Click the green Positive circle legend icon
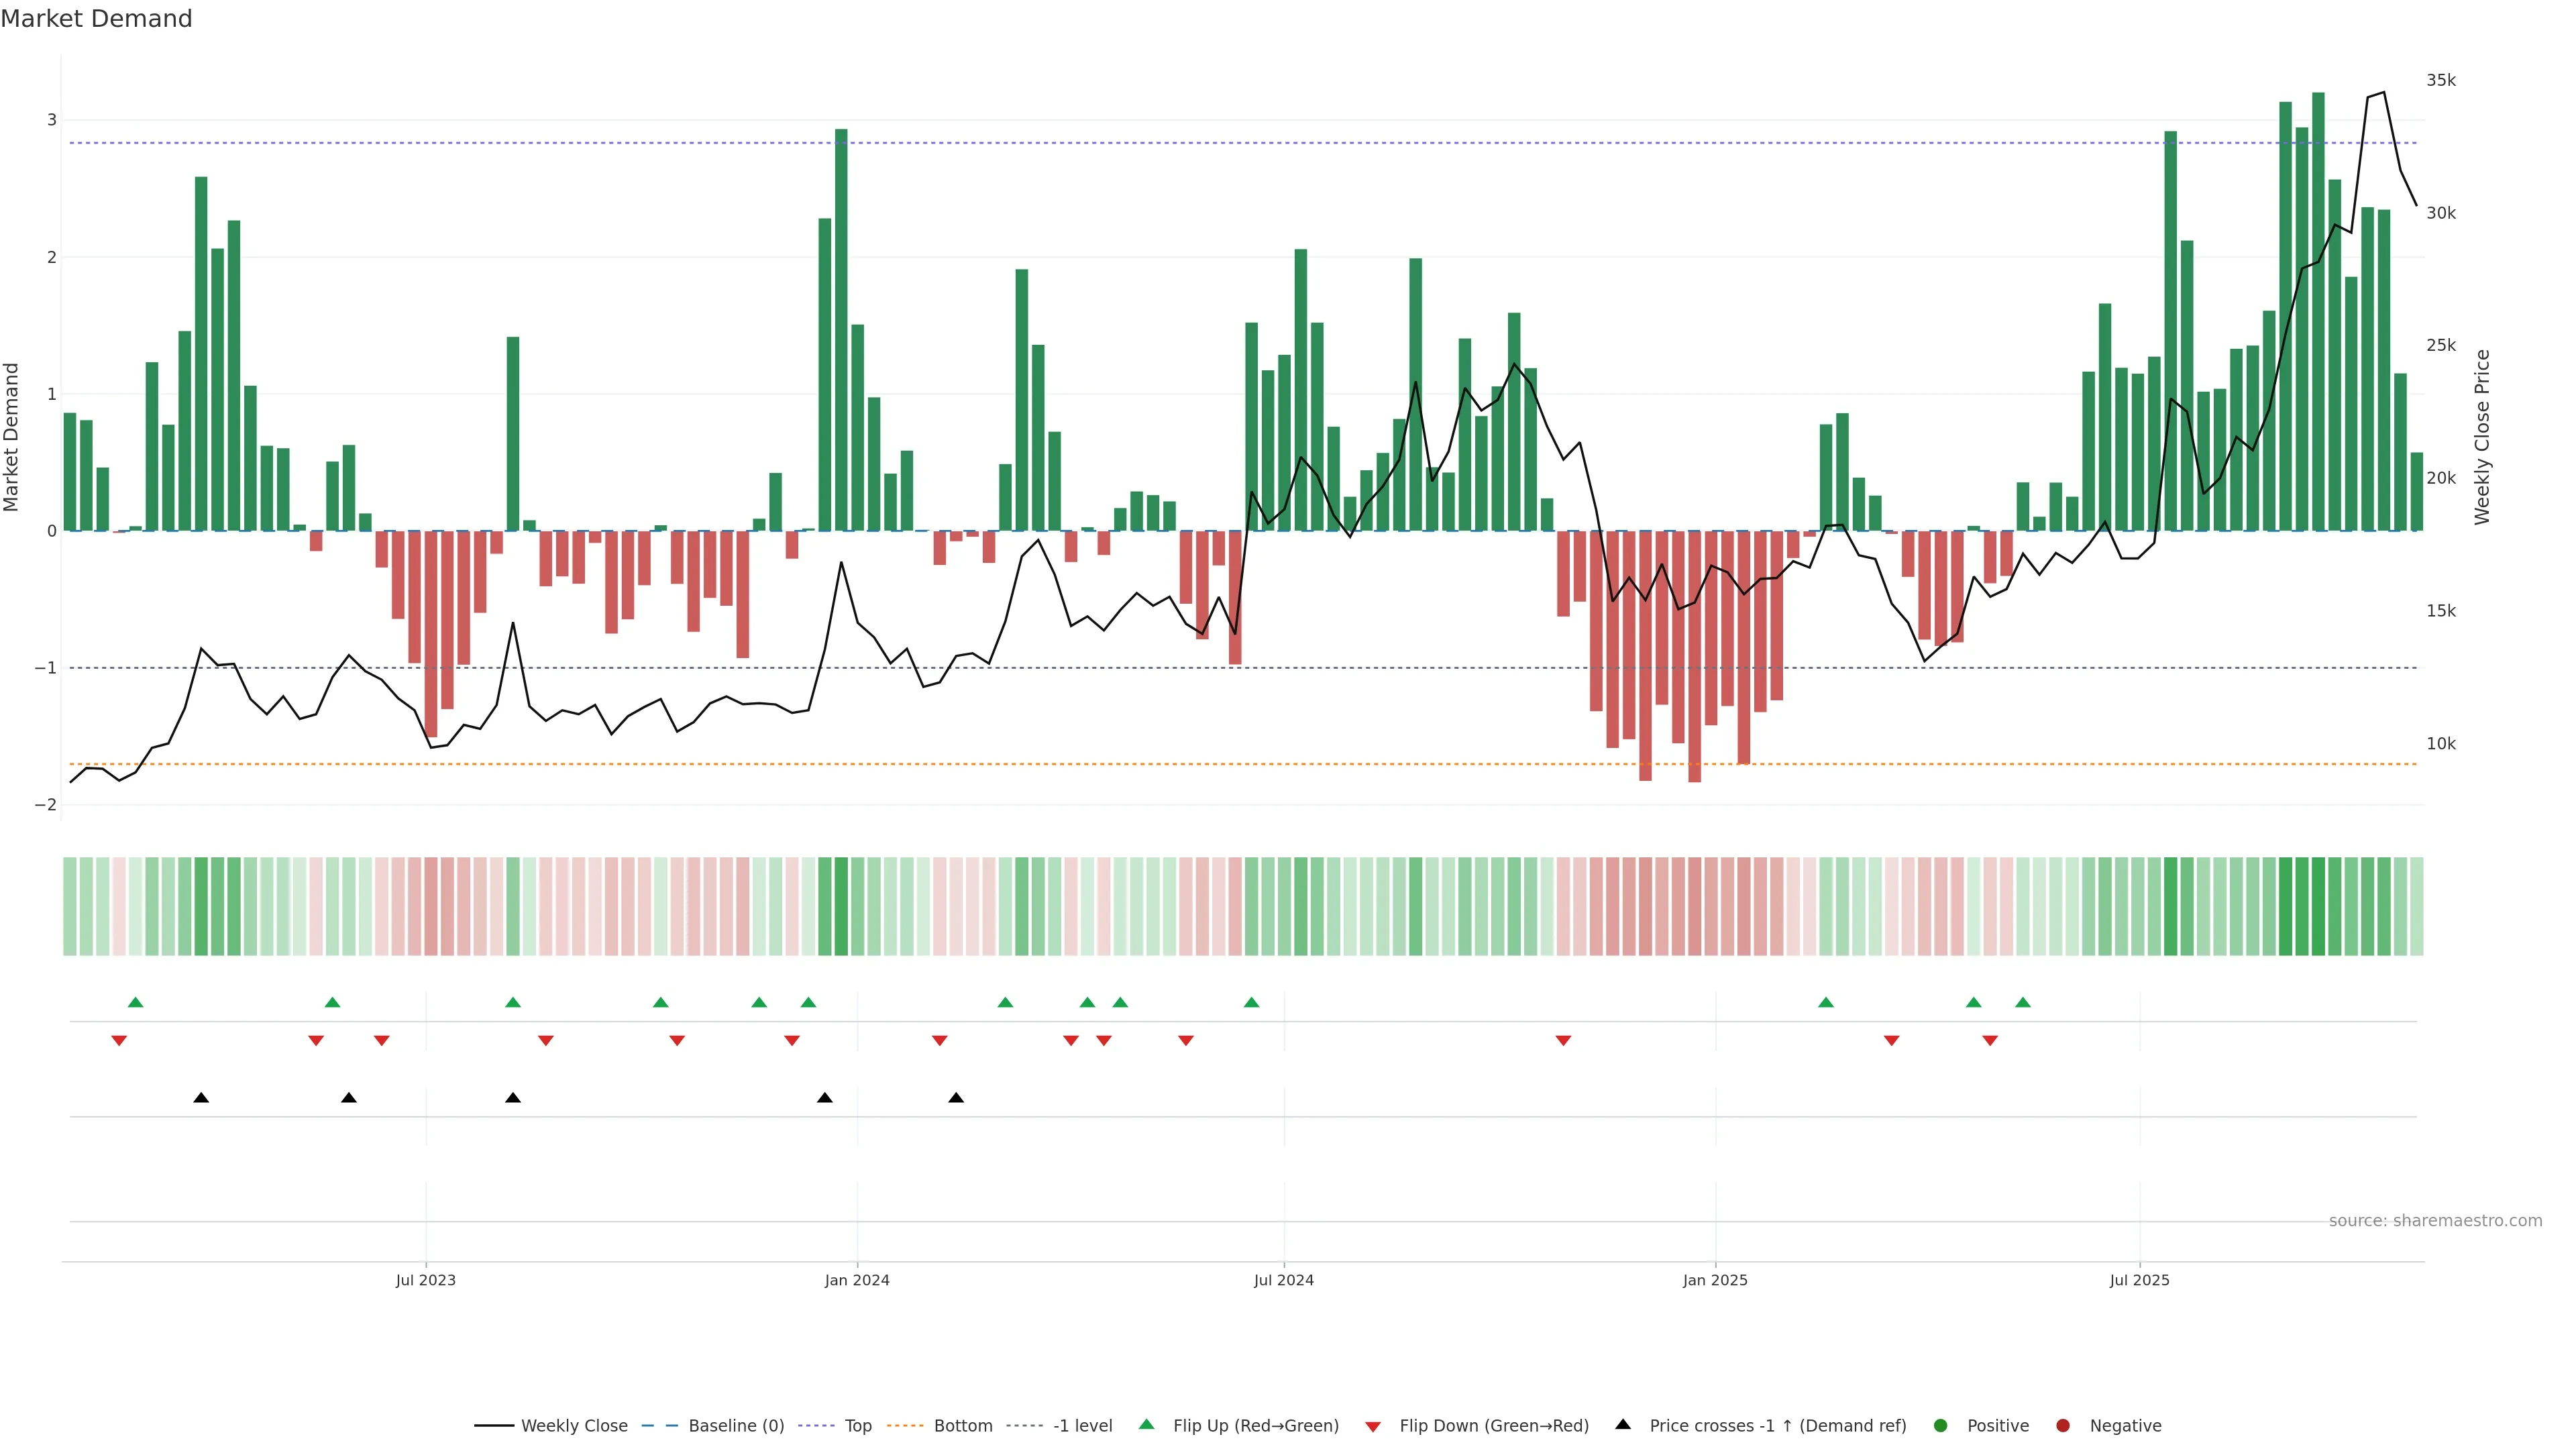 pos(1941,1425)
